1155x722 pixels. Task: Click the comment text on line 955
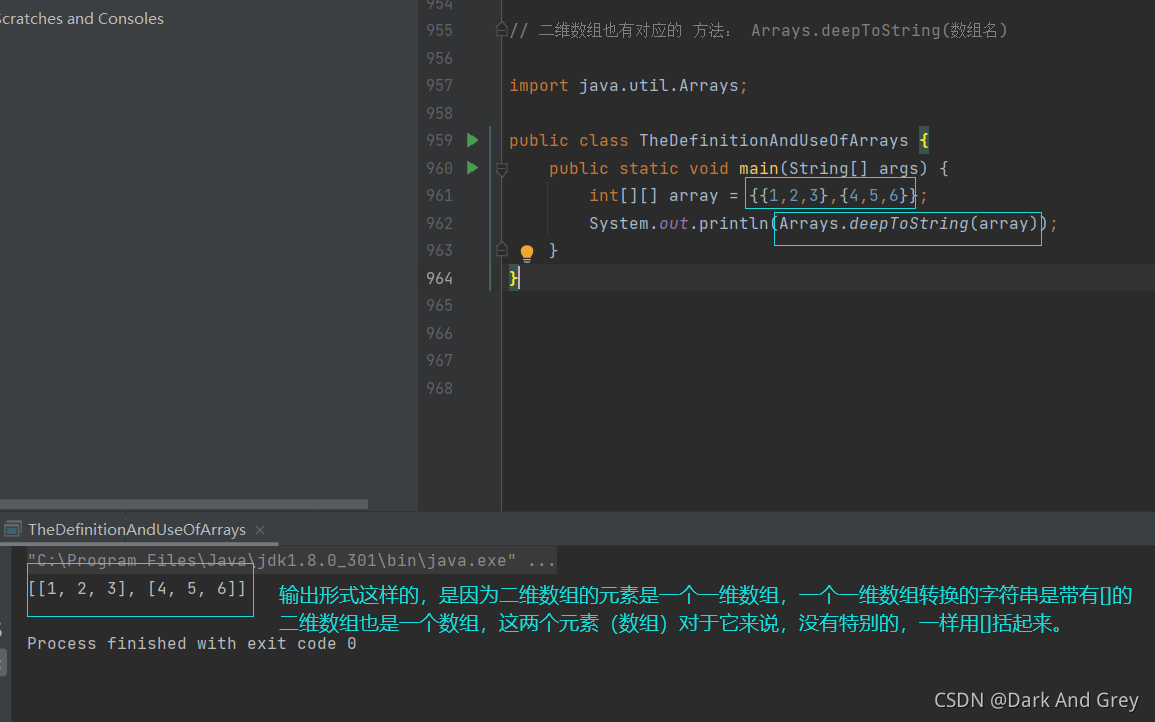point(758,30)
